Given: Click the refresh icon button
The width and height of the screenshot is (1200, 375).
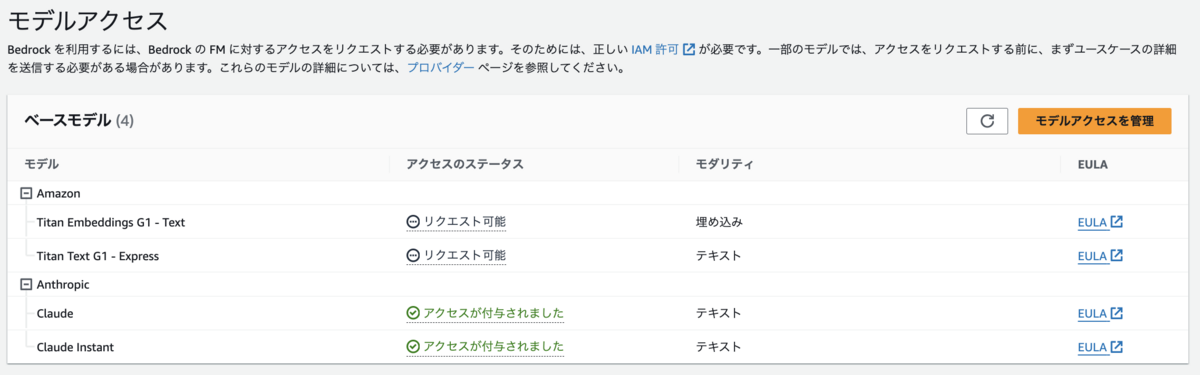Looking at the screenshot, I should (987, 121).
